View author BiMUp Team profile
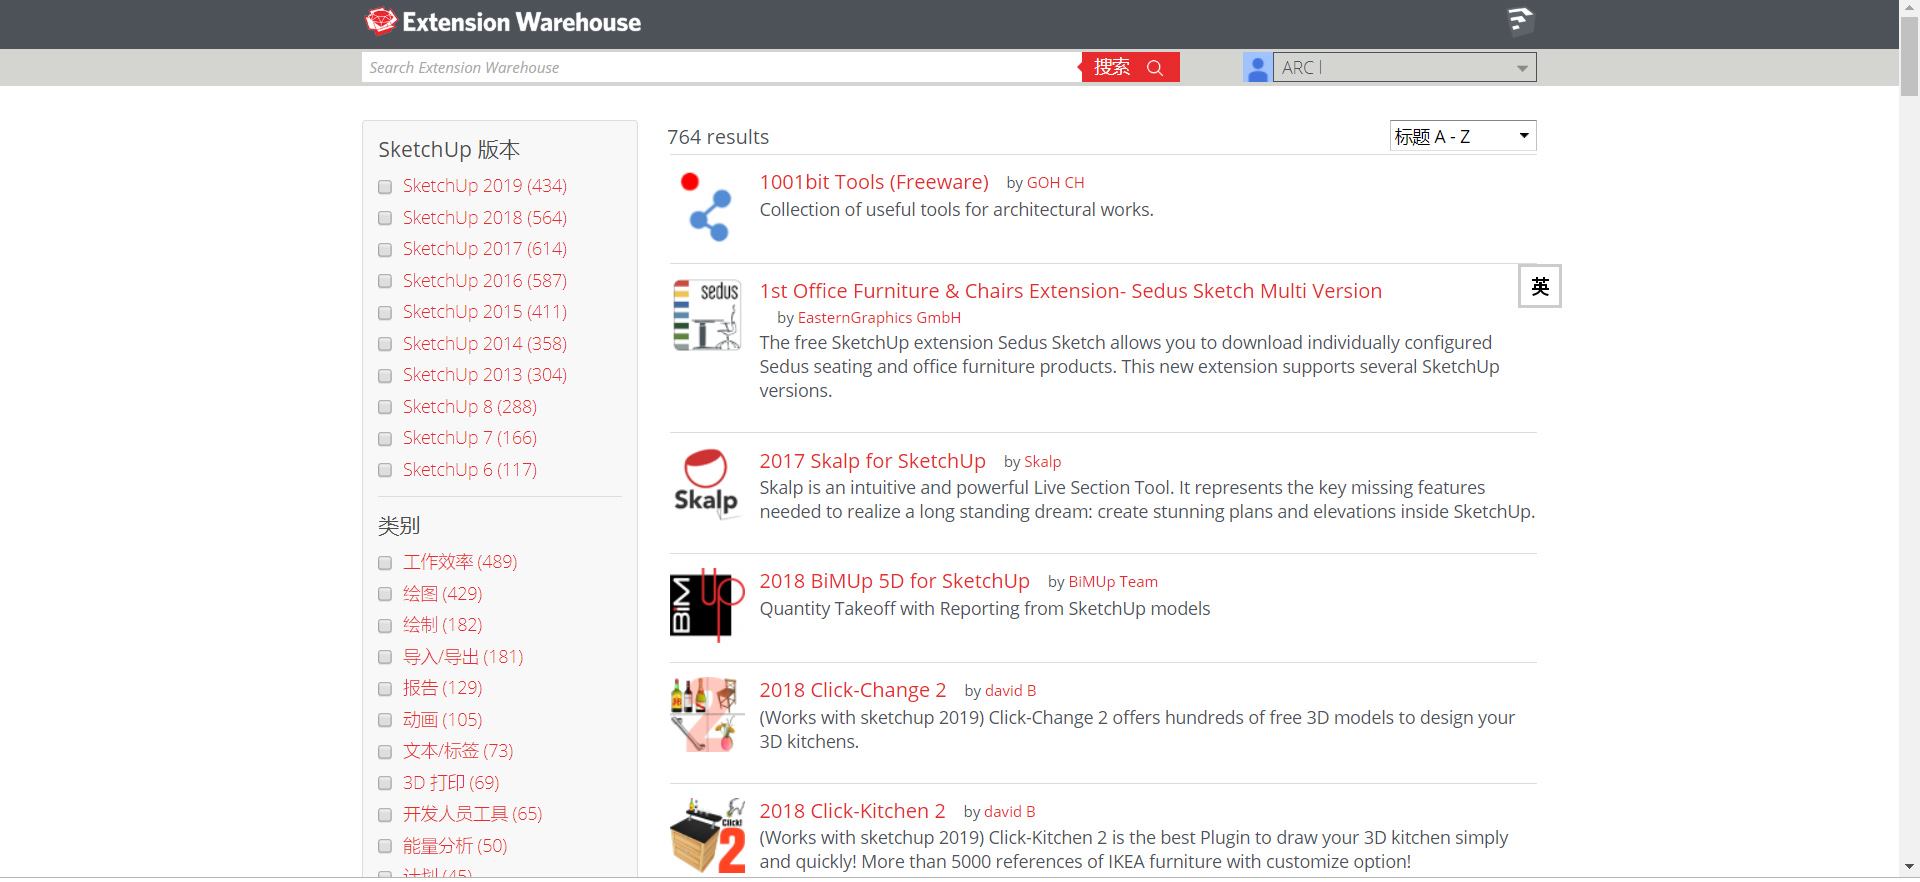This screenshot has width=1920, height=882. pyautogui.click(x=1113, y=582)
